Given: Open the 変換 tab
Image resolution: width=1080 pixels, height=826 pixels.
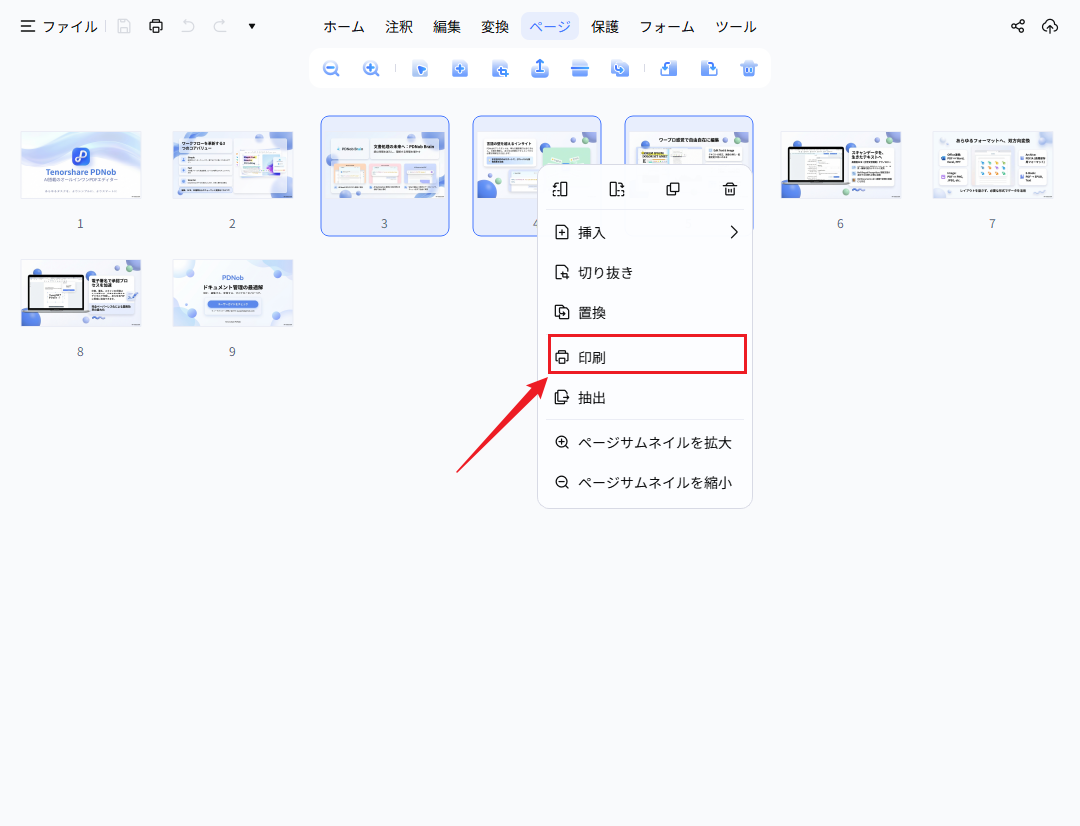Looking at the screenshot, I should point(495,26).
